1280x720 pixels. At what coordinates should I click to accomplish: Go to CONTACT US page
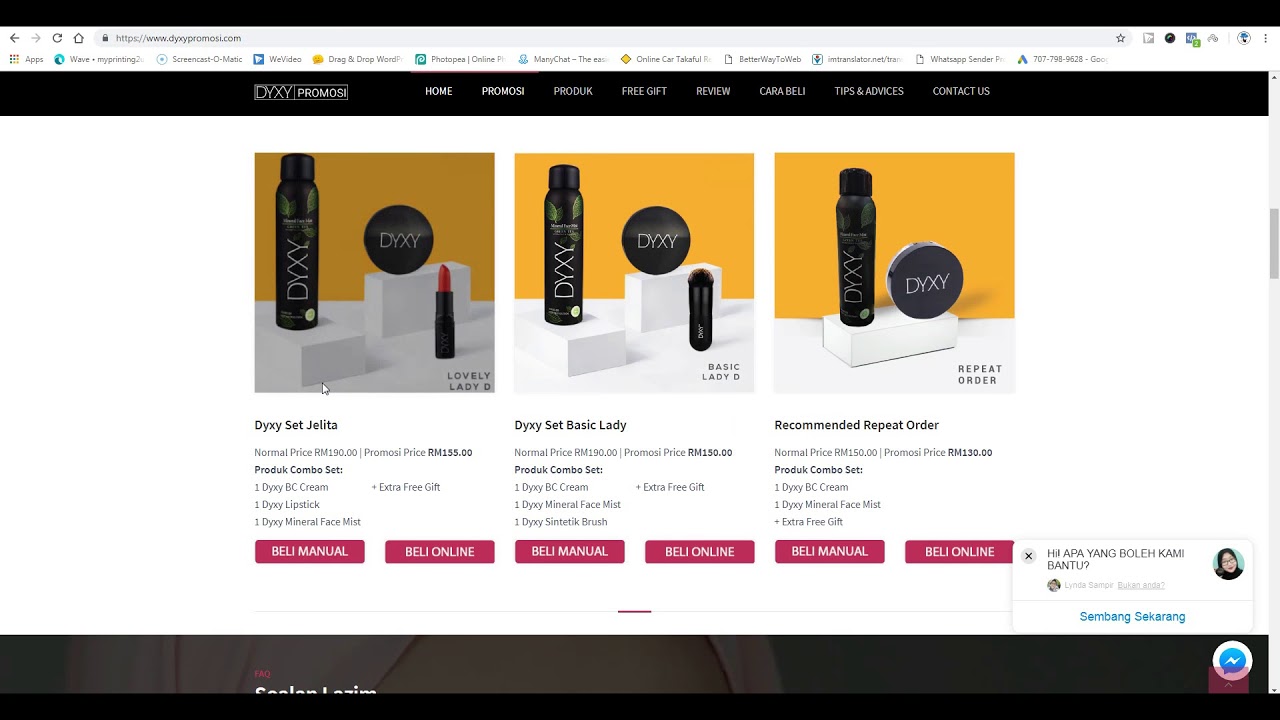(961, 91)
